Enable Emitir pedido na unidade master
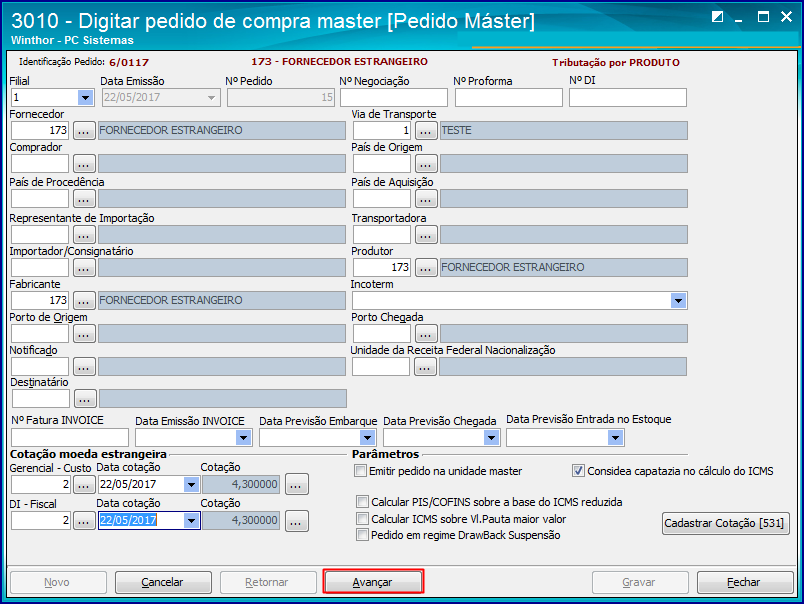This screenshot has width=804, height=604. 361,471
